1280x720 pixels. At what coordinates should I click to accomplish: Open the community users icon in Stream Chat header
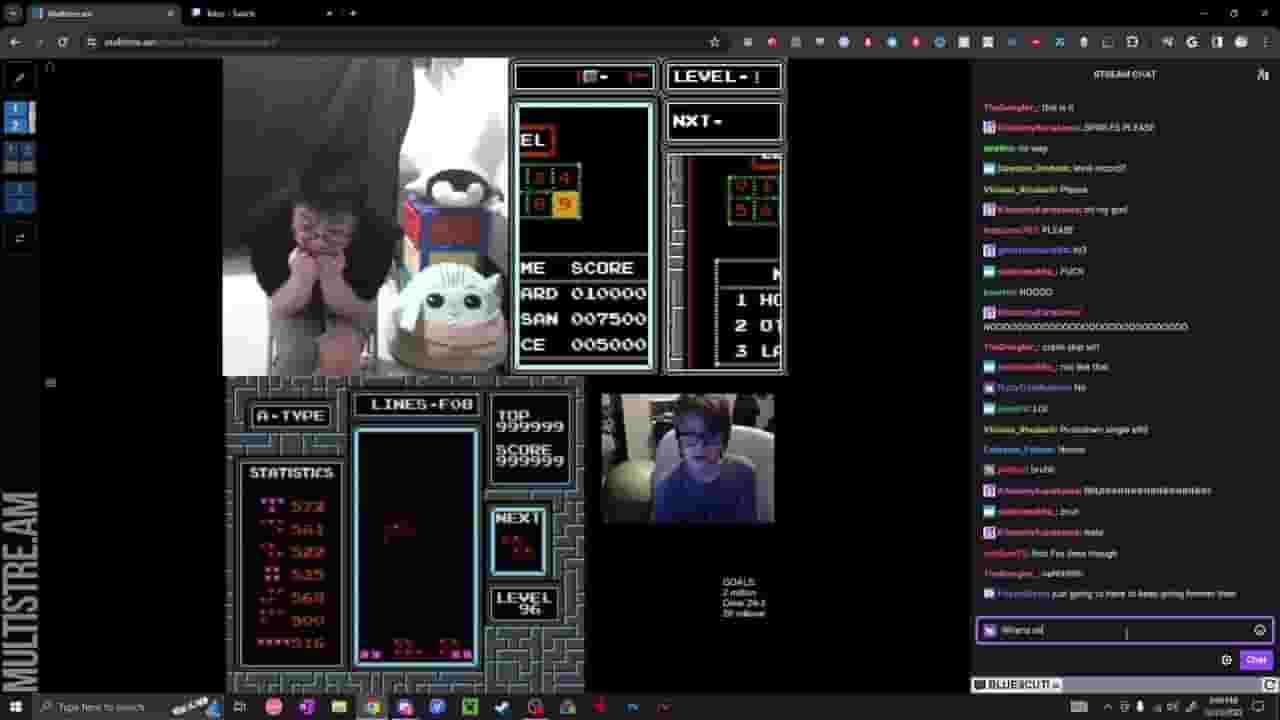pyautogui.click(x=1262, y=74)
